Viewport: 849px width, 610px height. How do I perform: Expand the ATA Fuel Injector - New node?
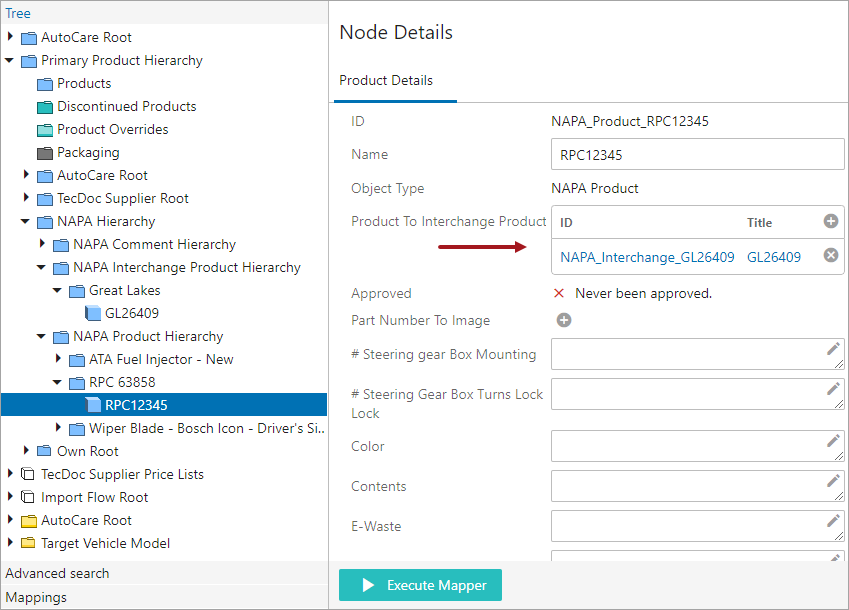point(58,358)
